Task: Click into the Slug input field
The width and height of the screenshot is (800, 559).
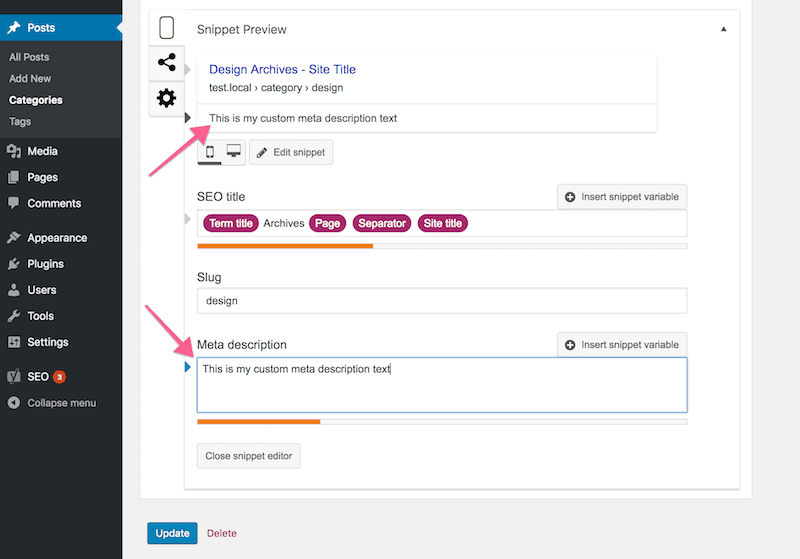Action: (x=442, y=301)
